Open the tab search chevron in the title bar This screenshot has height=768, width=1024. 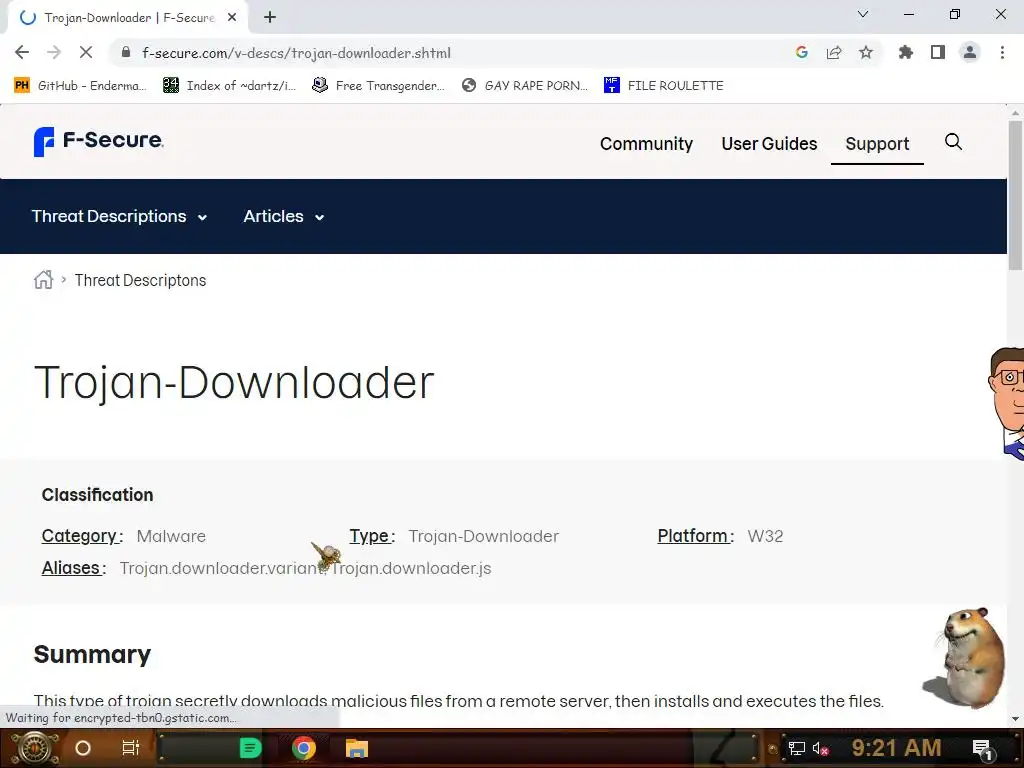tap(863, 14)
